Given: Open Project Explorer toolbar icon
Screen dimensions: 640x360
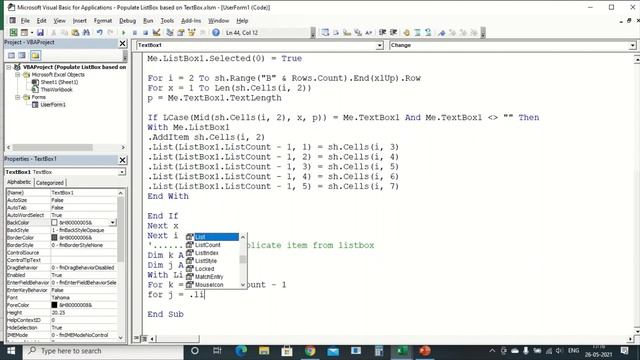Looking at the screenshot, I should tap(169, 33).
